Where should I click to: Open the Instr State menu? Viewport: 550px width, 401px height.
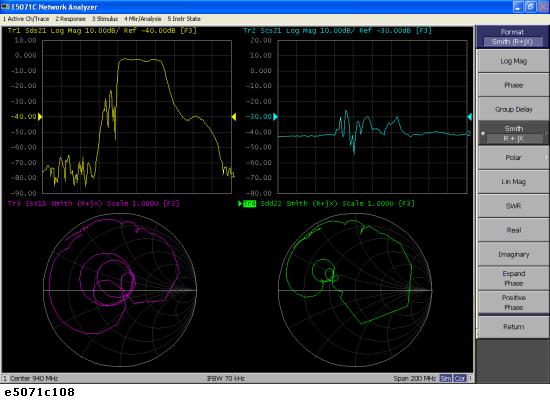tap(184, 19)
